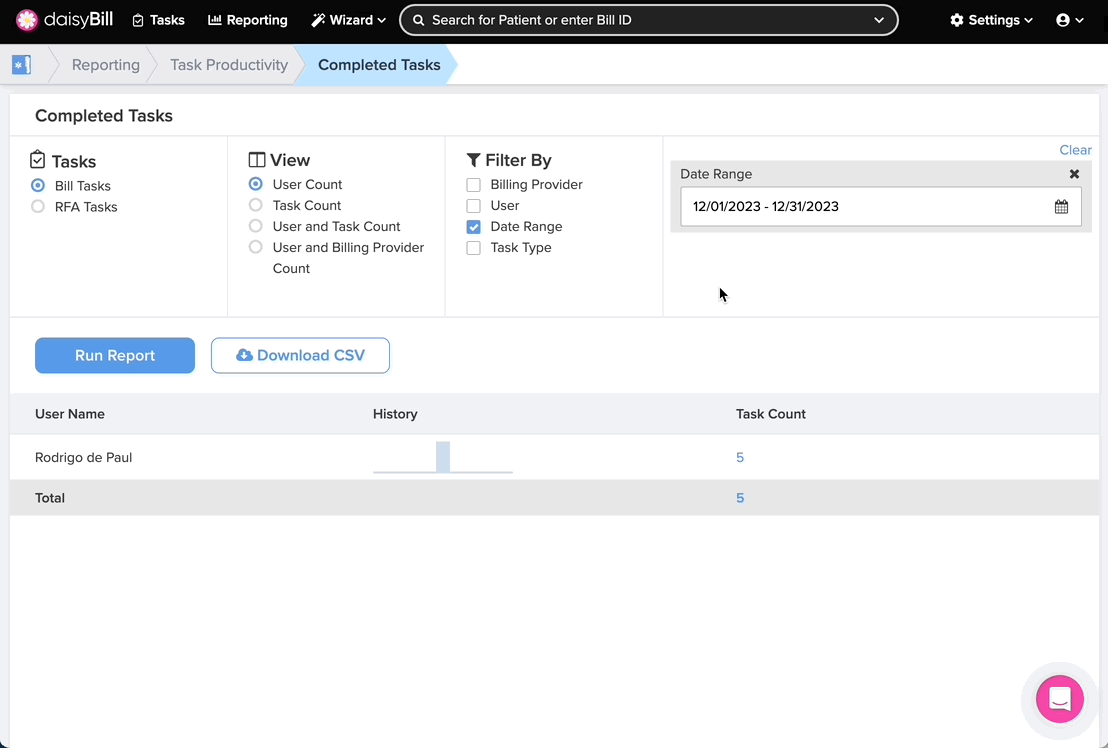Check the Billing Provider filter
Screen dimensions: 1108x748
click(x=473, y=185)
